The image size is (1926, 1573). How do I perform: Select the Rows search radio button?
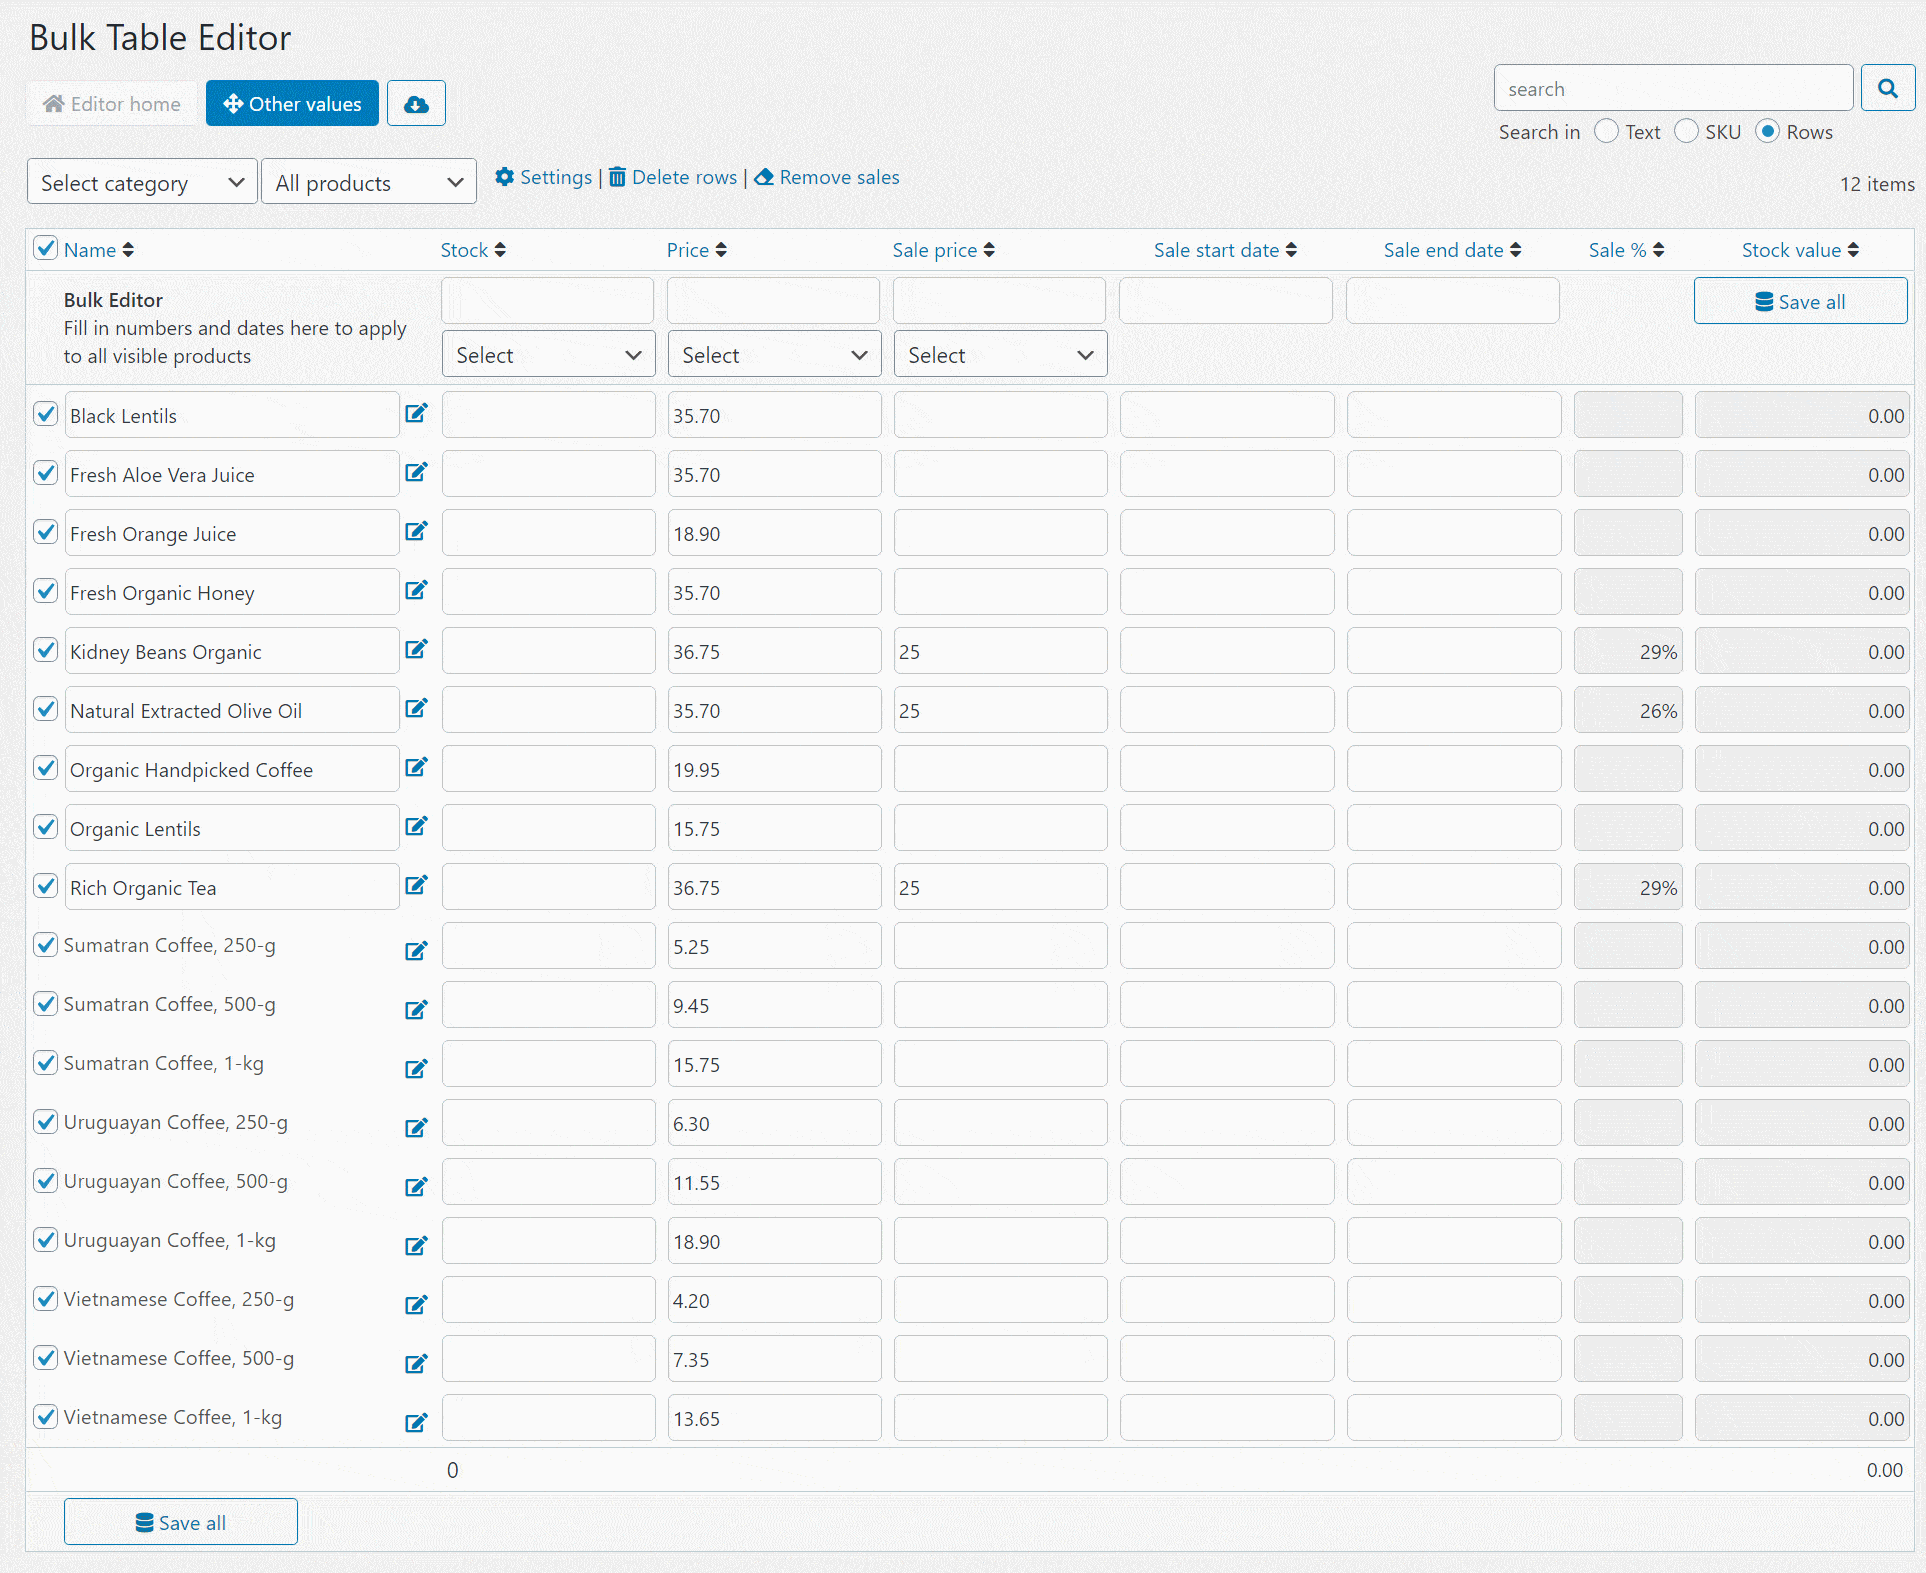tap(1768, 131)
